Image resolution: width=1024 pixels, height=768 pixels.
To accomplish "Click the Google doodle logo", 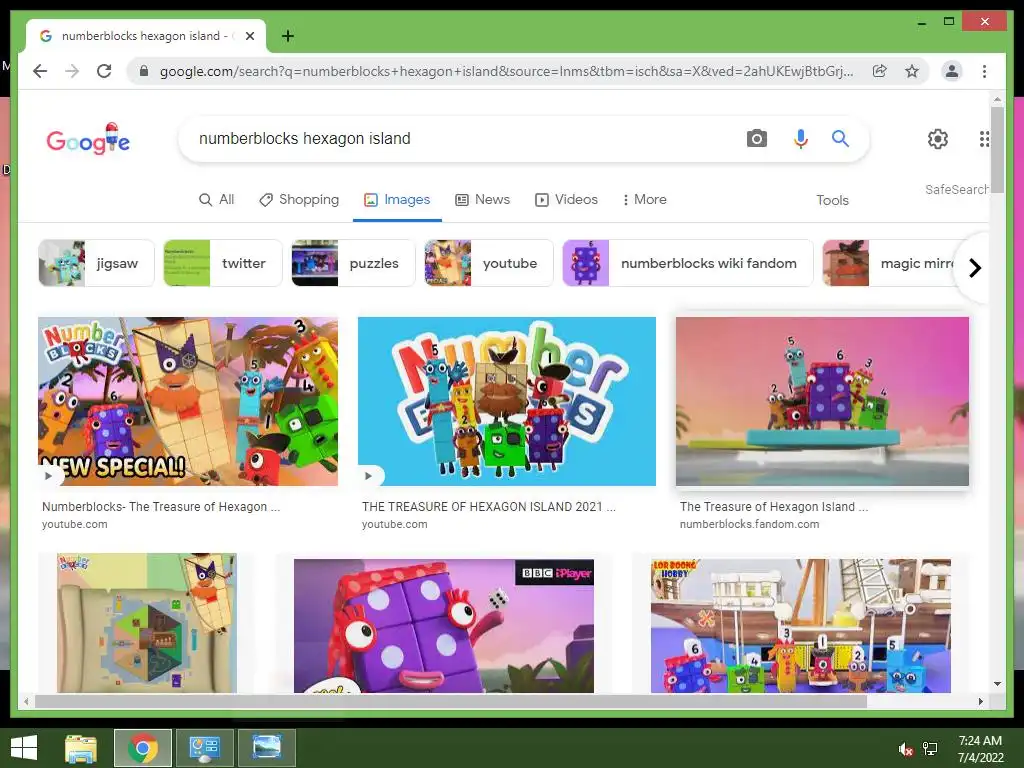I will click(x=88, y=139).
